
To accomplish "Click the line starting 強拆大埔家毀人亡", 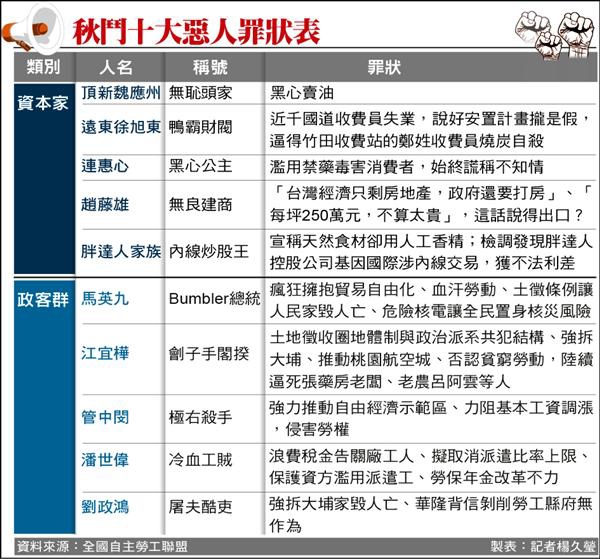I will coord(431,504).
